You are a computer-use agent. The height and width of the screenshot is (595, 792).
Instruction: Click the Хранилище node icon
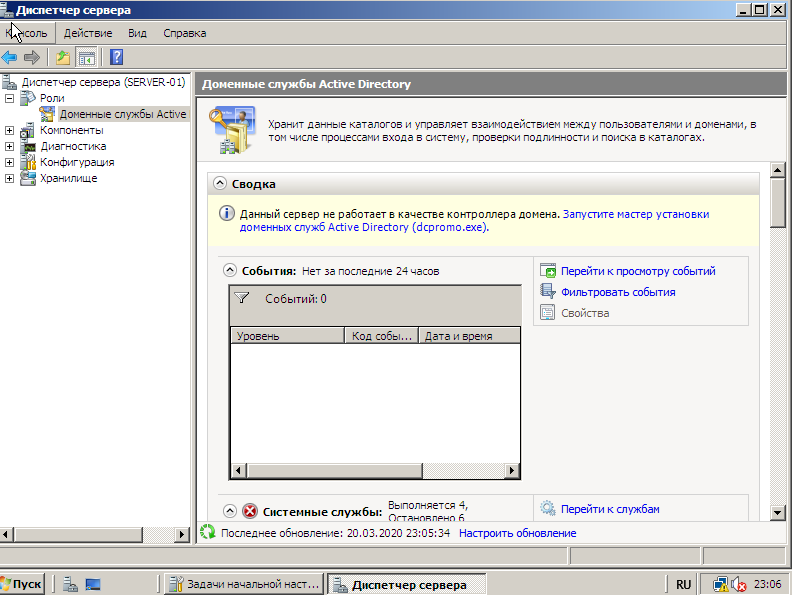[x=28, y=178]
